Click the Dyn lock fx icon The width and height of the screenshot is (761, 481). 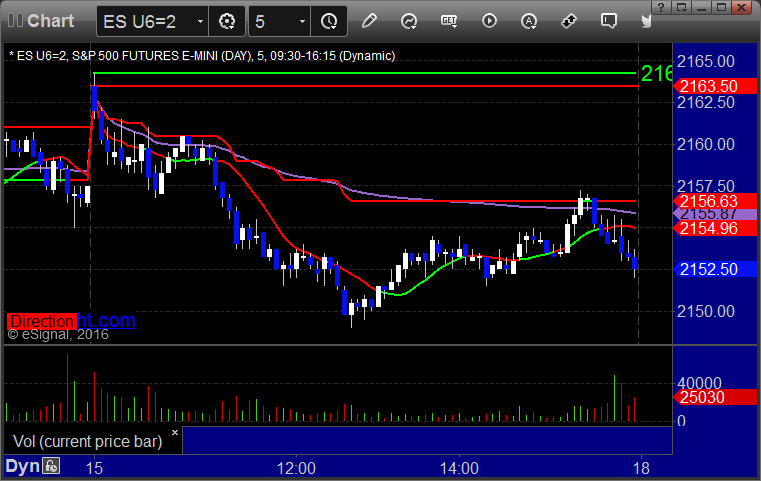[51, 466]
